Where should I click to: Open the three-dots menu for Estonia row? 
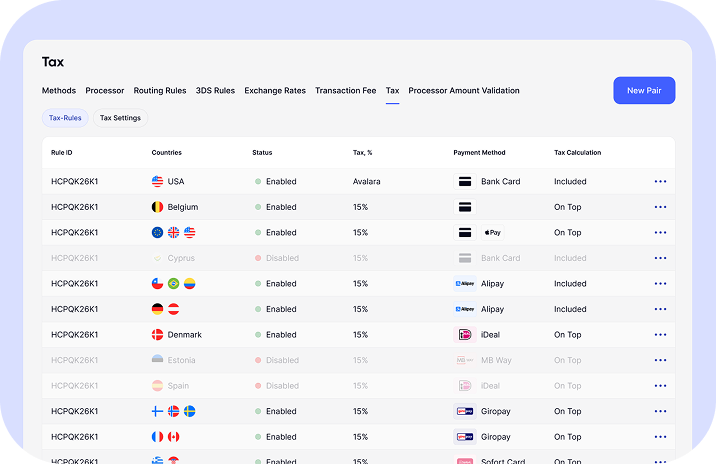[660, 360]
